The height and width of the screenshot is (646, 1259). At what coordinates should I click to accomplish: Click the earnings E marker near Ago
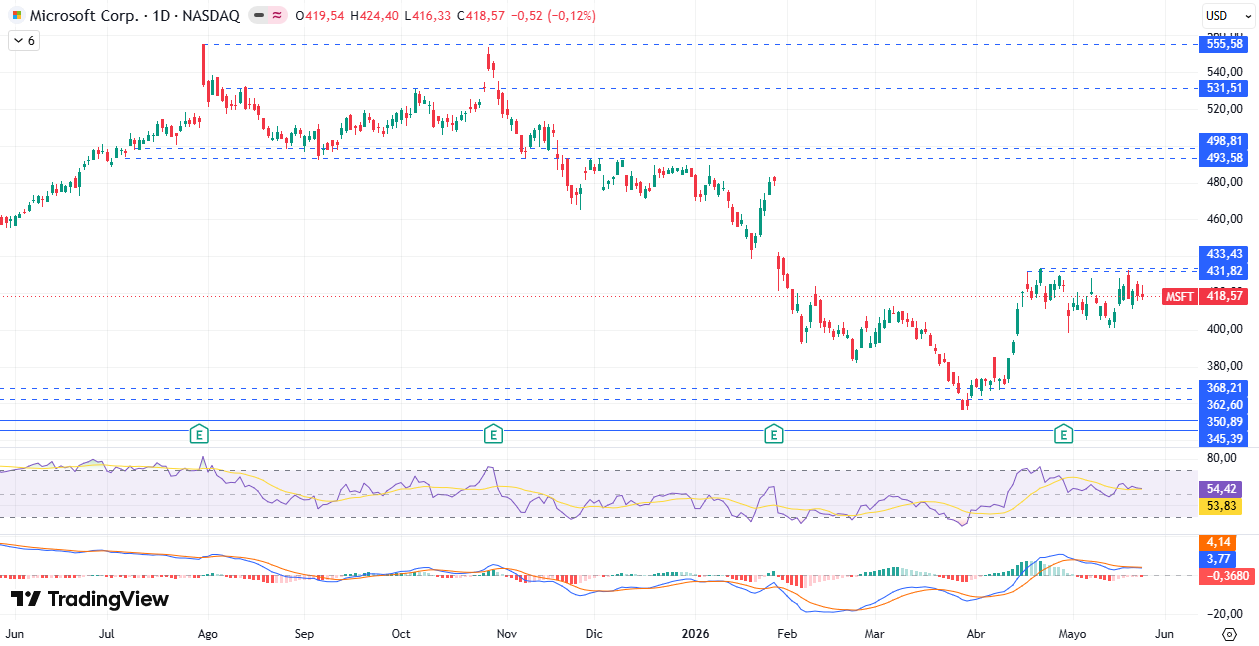click(200, 434)
